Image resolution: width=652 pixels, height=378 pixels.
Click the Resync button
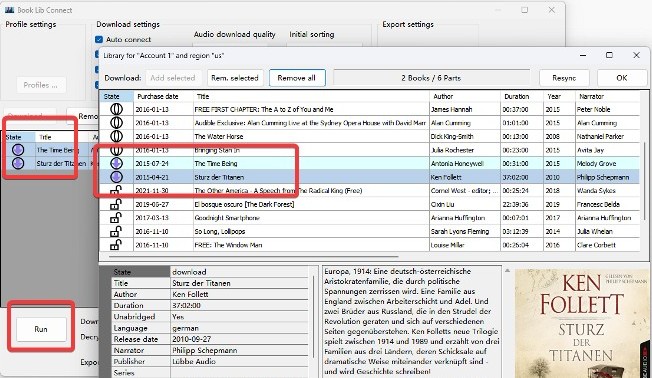[x=564, y=78]
